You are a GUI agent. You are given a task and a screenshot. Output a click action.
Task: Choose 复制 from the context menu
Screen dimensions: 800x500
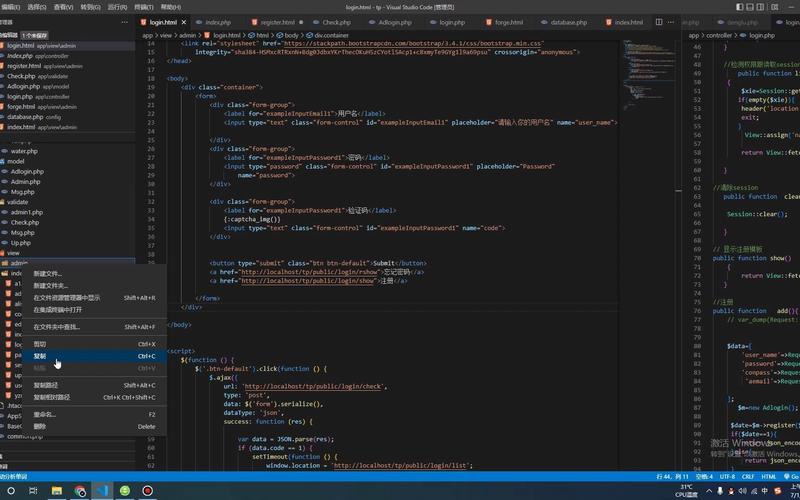coord(94,356)
